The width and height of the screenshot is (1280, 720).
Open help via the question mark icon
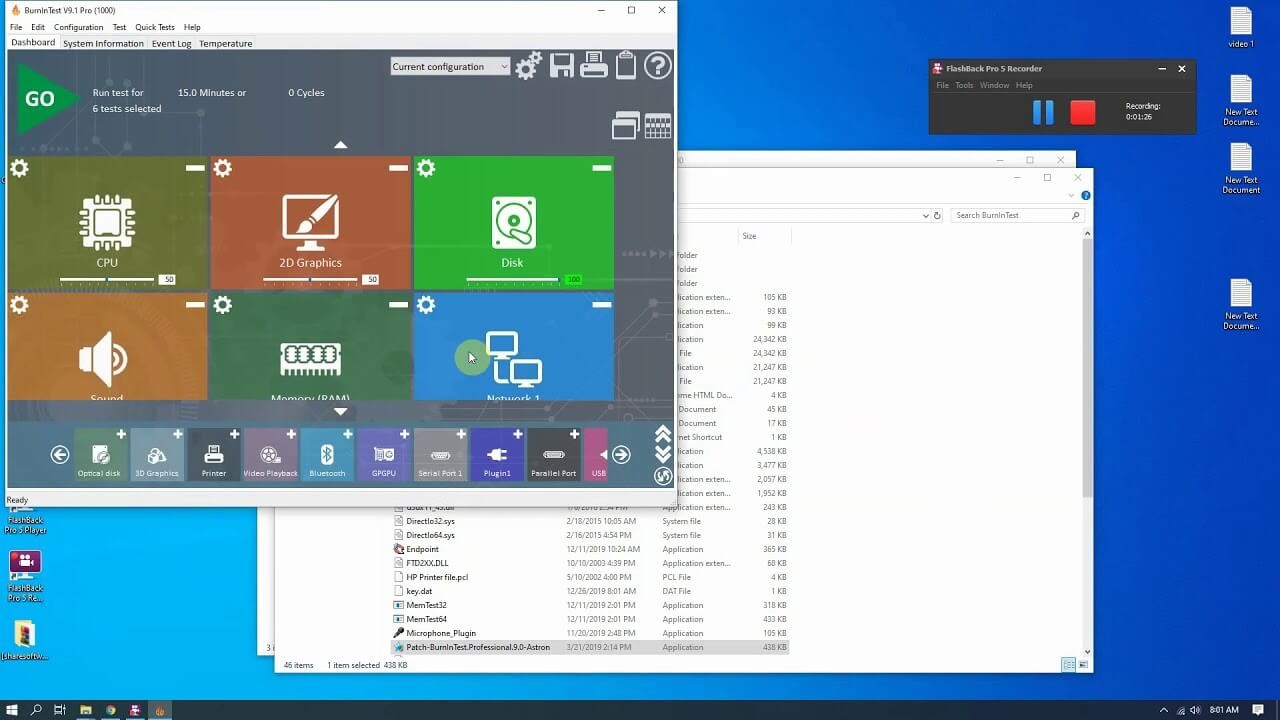tap(658, 66)
